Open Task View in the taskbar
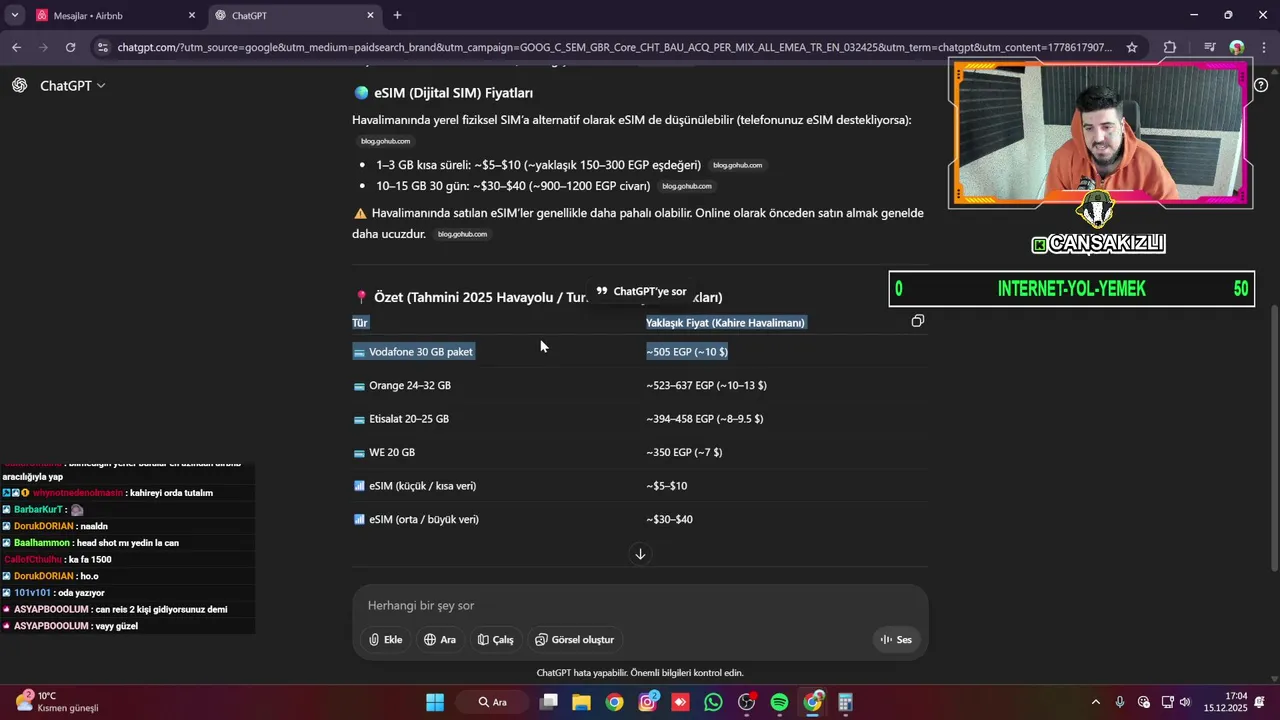The height and width of the screenshot is (720, 1280). coord(548,702)
